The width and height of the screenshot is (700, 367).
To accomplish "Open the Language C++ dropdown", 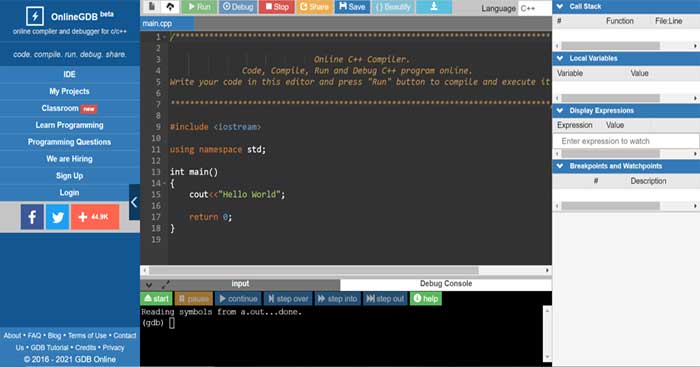I will [x=535, y=8].
